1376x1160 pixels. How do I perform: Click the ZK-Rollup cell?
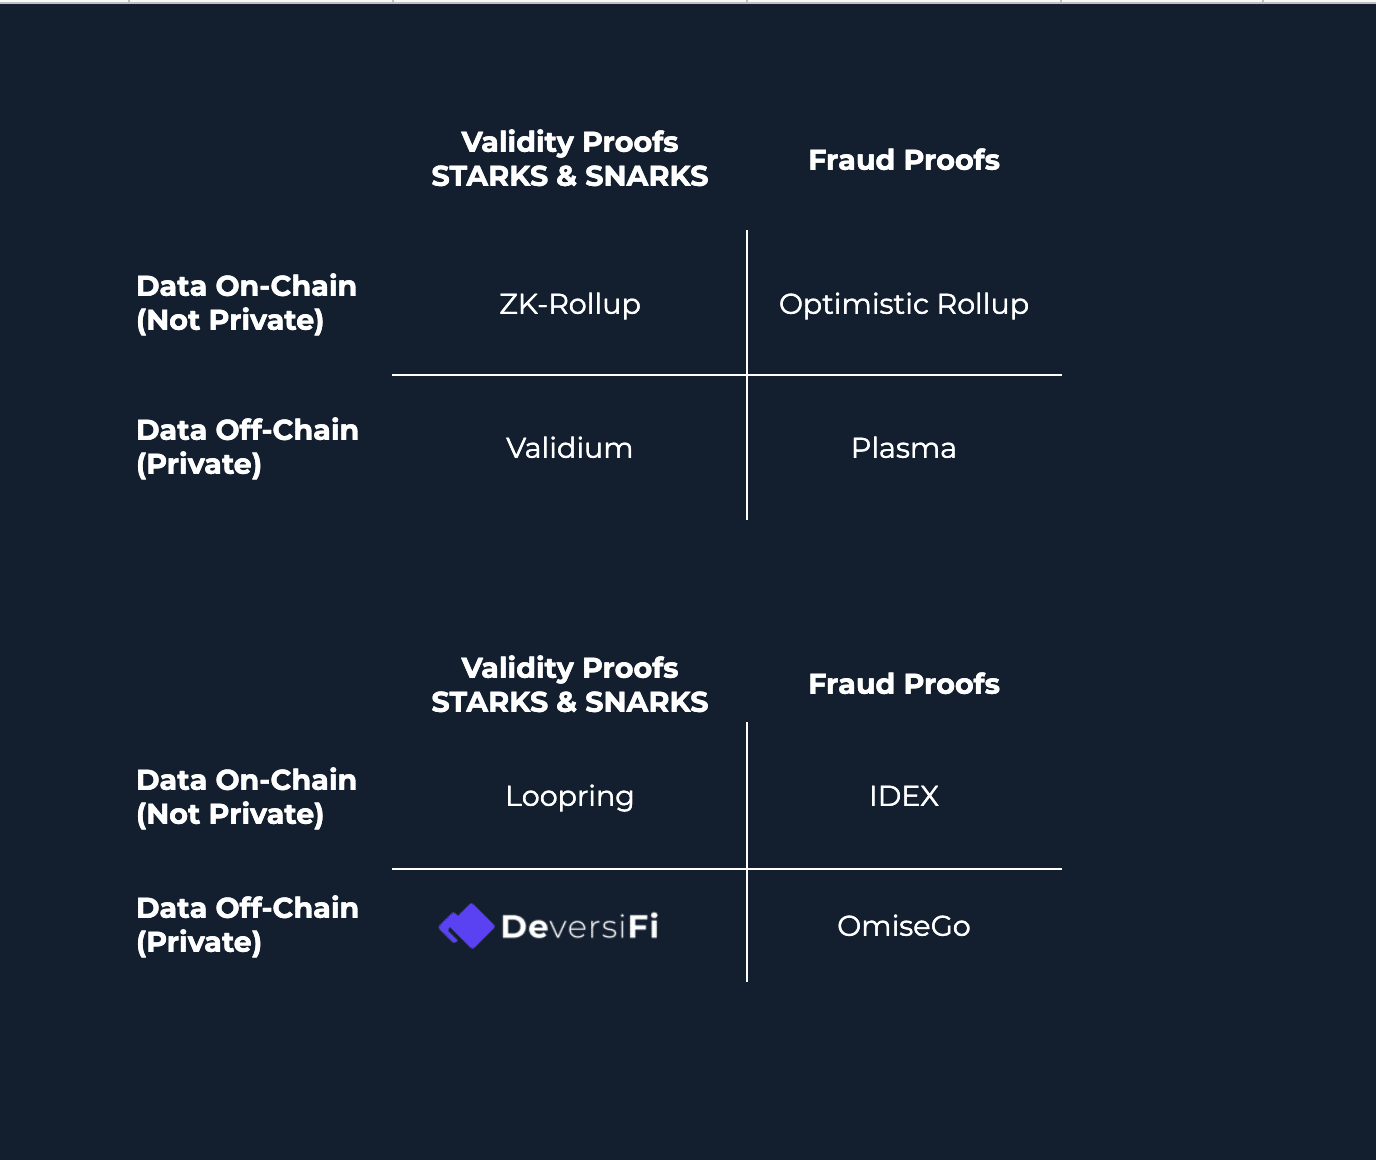coord(570,304)
